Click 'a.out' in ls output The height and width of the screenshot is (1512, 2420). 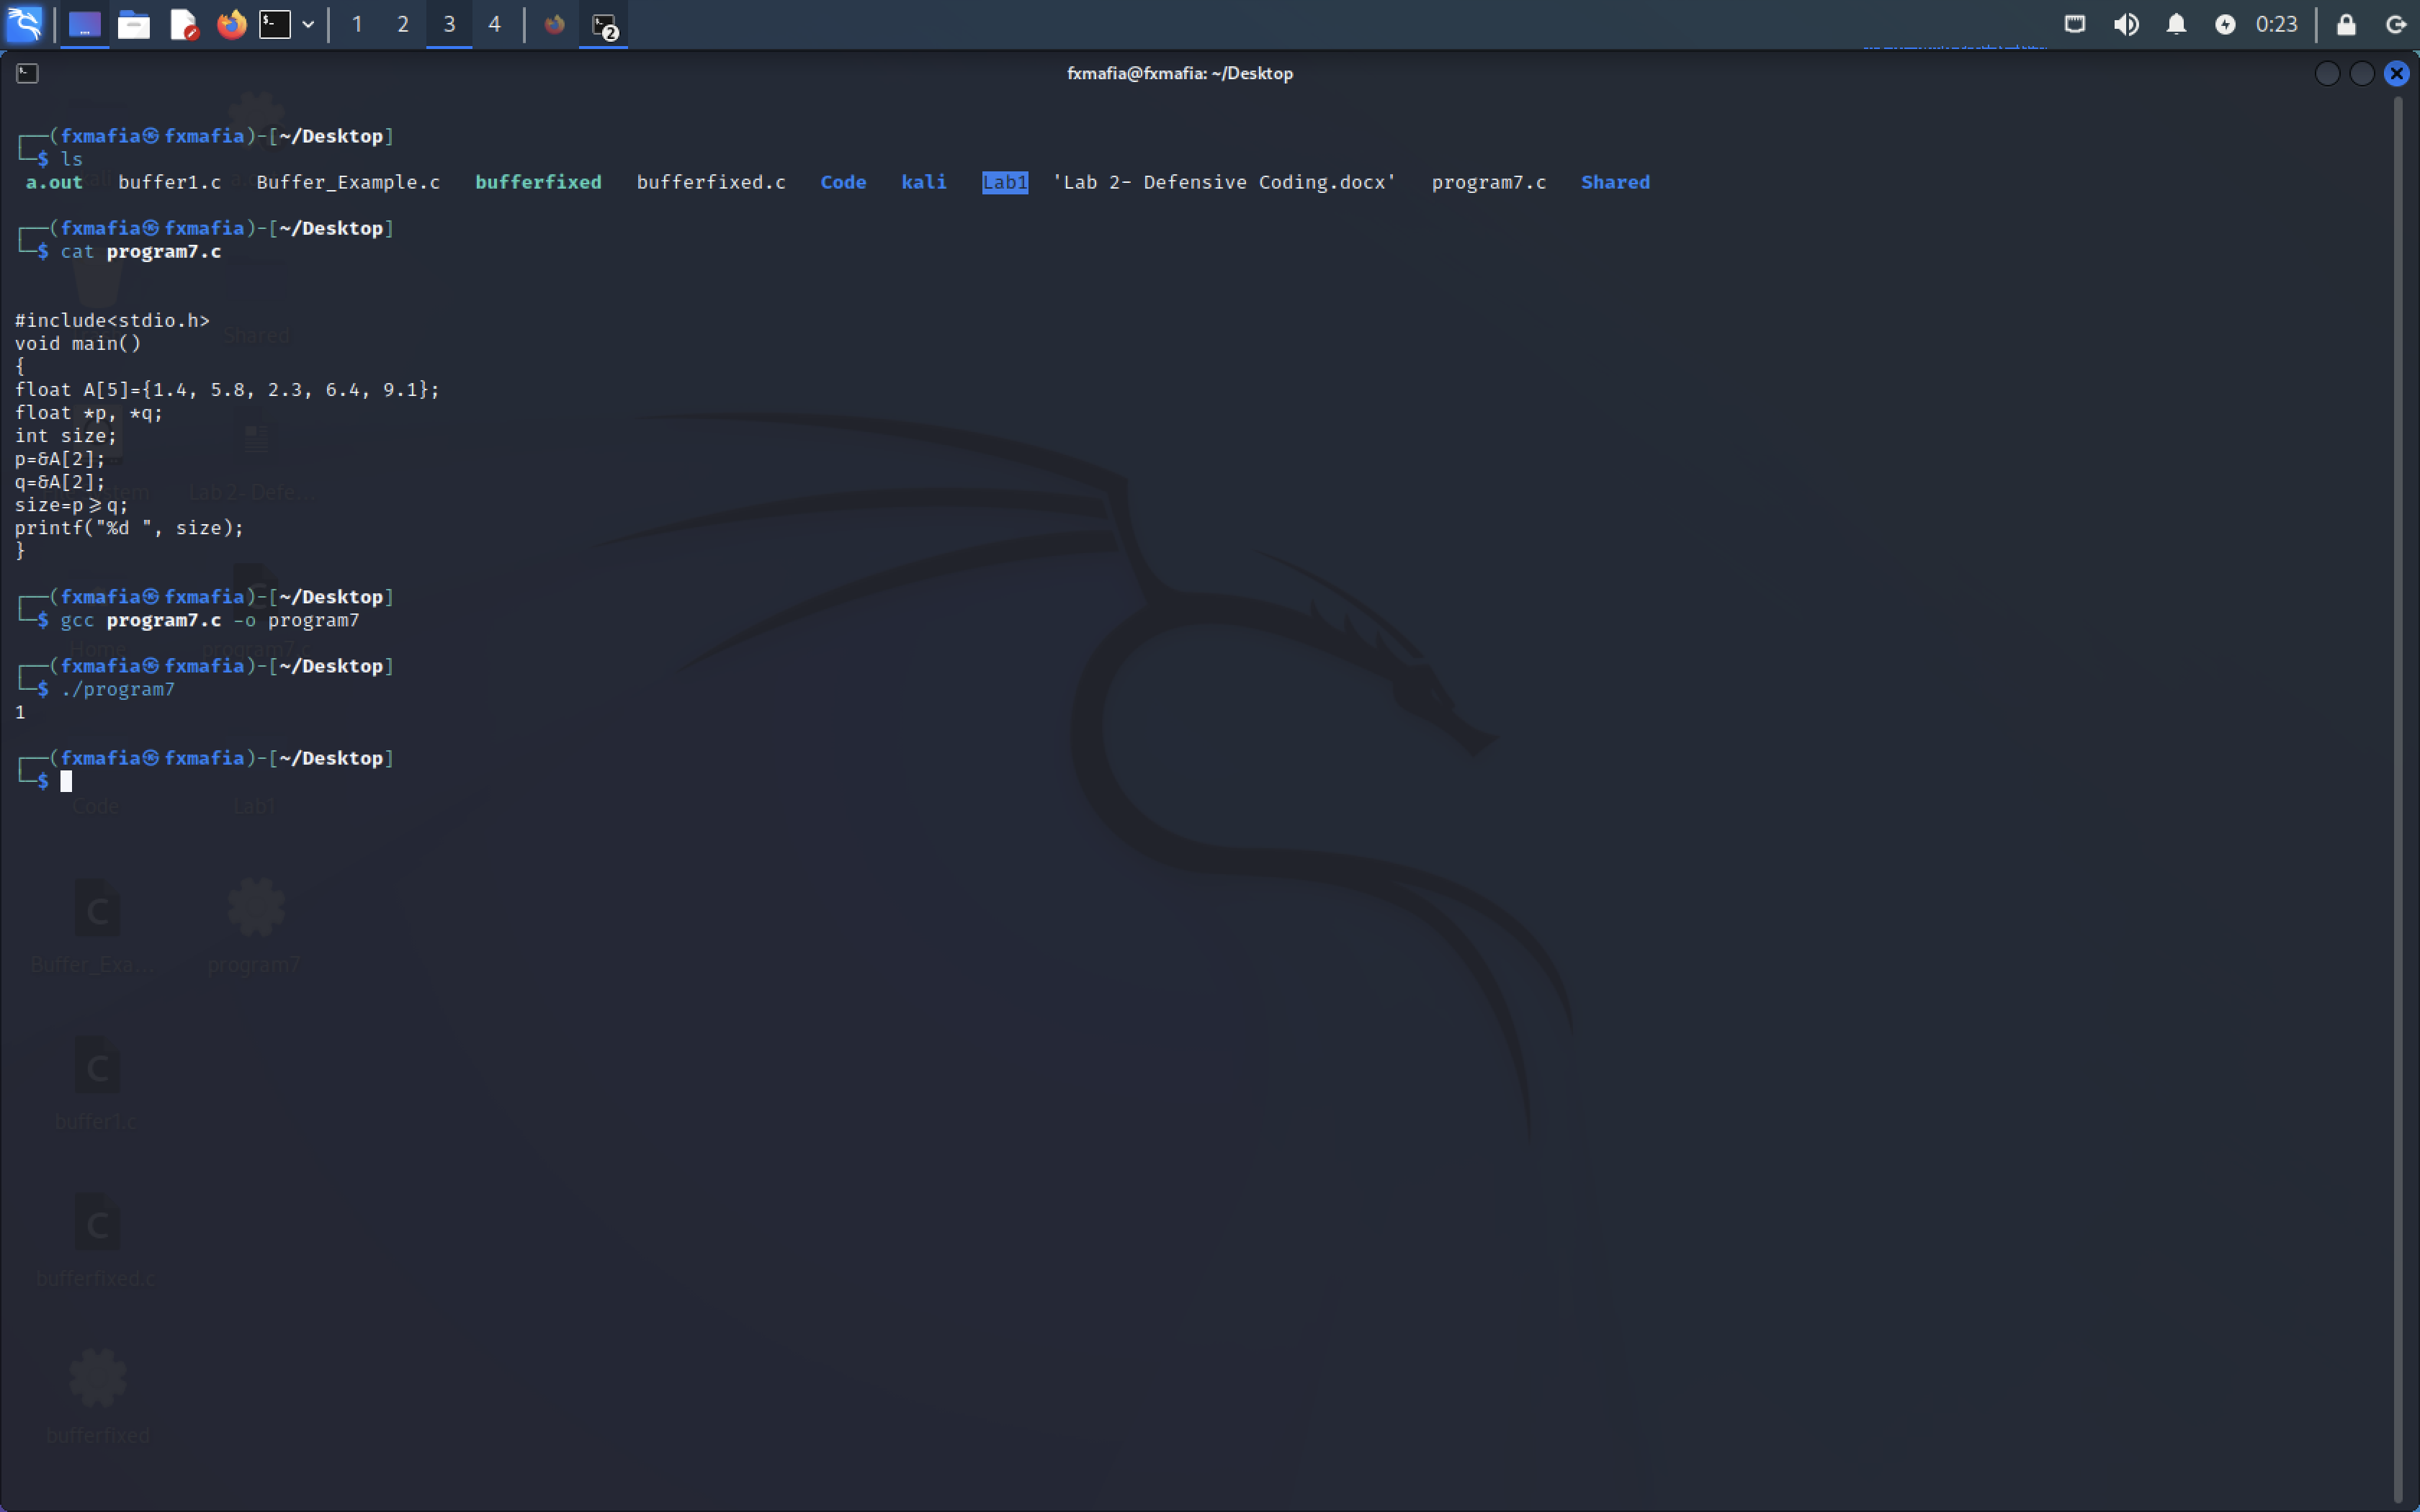tap(54, 182)
